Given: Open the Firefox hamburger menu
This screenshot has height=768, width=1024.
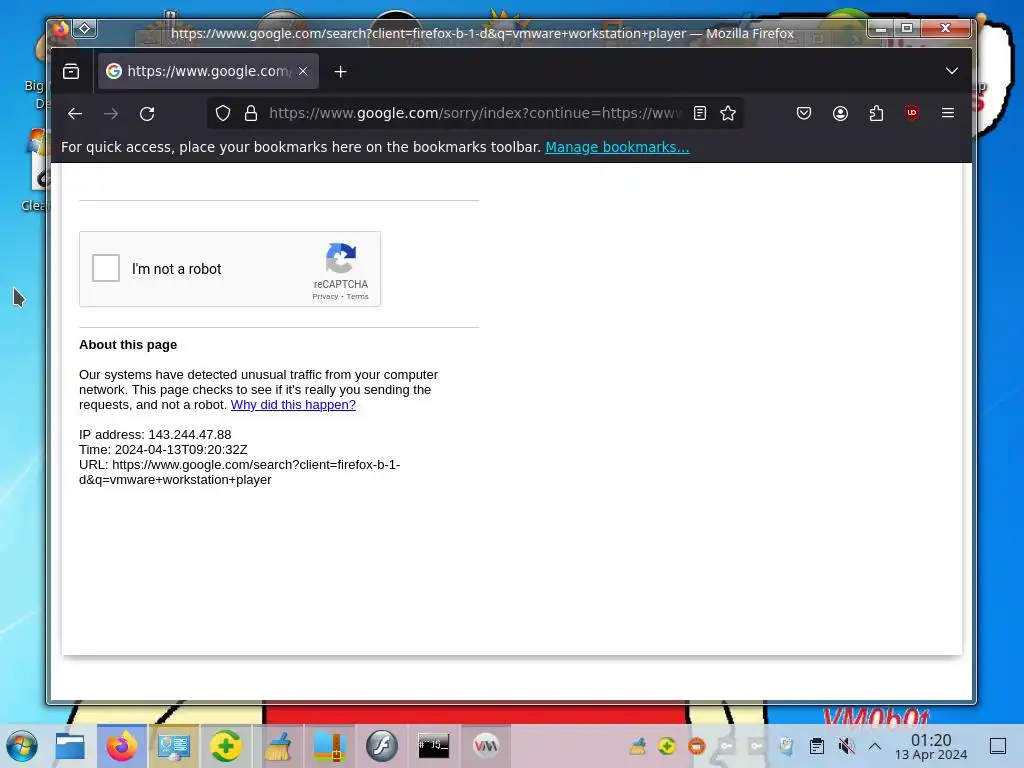Looking at the screenshot, I should coord(948,113).
